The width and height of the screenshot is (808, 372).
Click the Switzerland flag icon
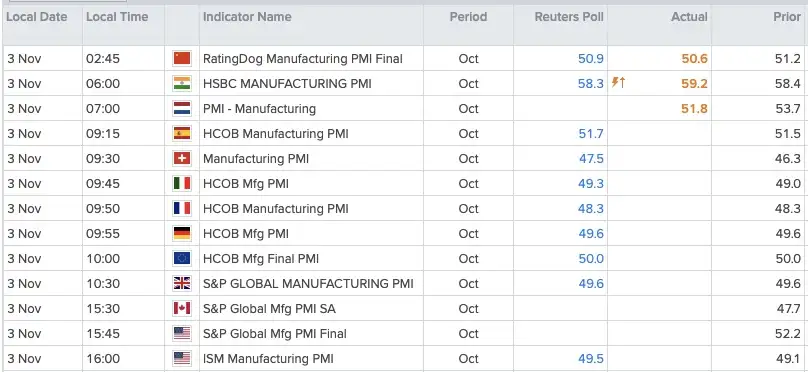pos(182,159)
